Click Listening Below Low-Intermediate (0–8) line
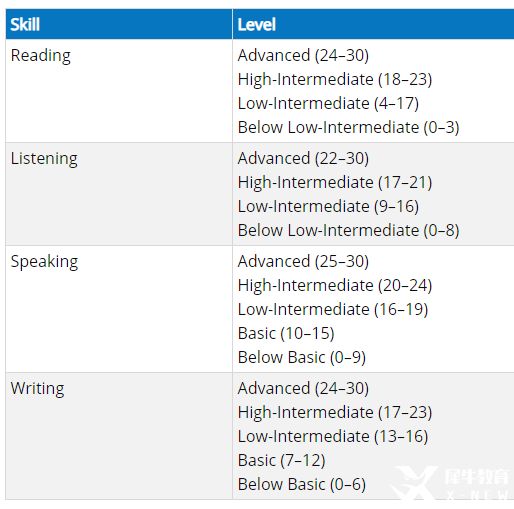The image size is (514, 509). click(349, 231)
